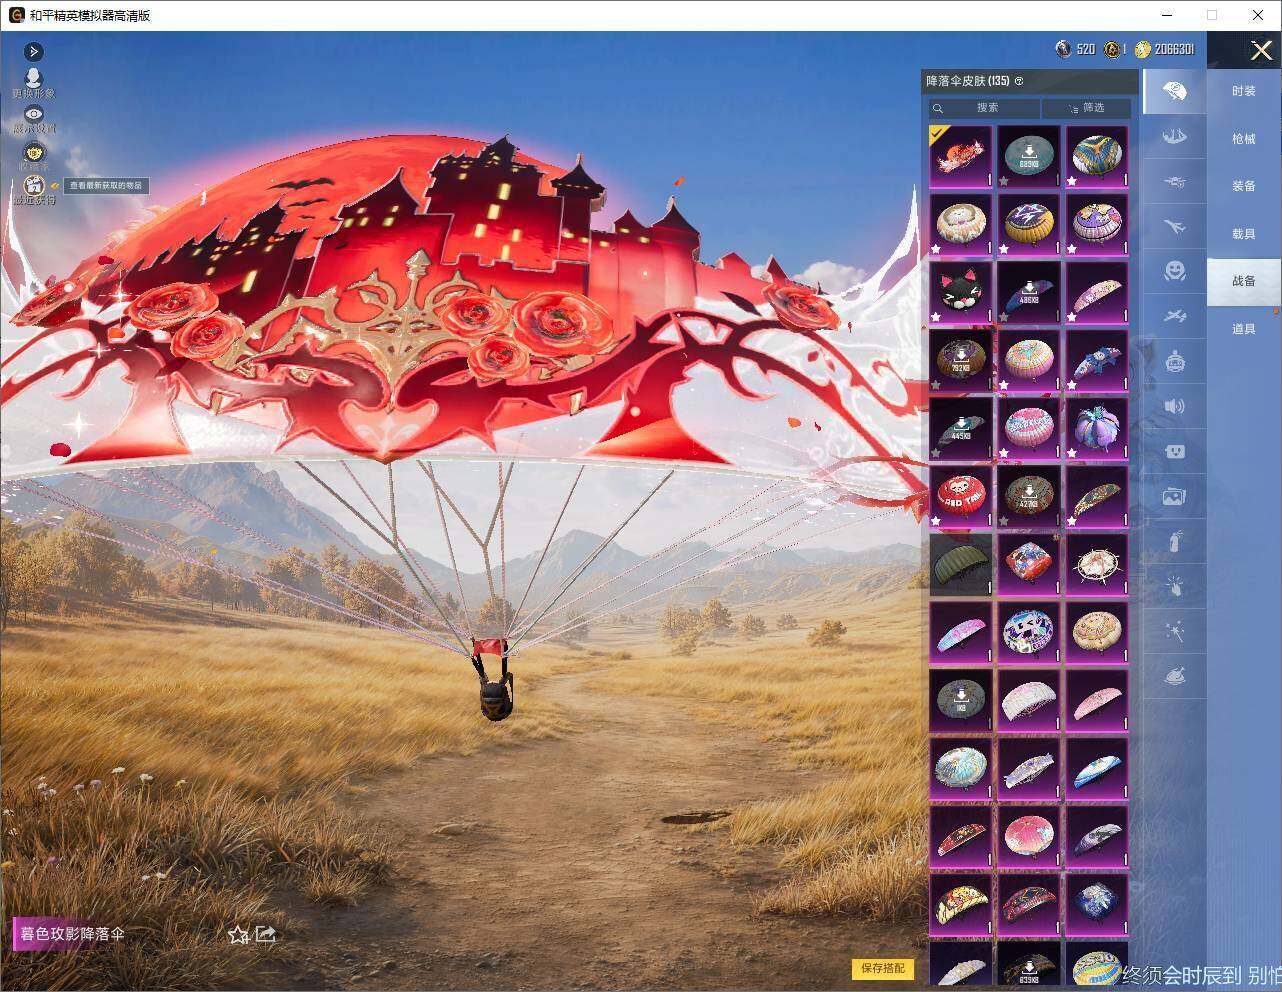1282x992 pixels.
Task: Select the drone category icon
Action: pos(1175,182)
